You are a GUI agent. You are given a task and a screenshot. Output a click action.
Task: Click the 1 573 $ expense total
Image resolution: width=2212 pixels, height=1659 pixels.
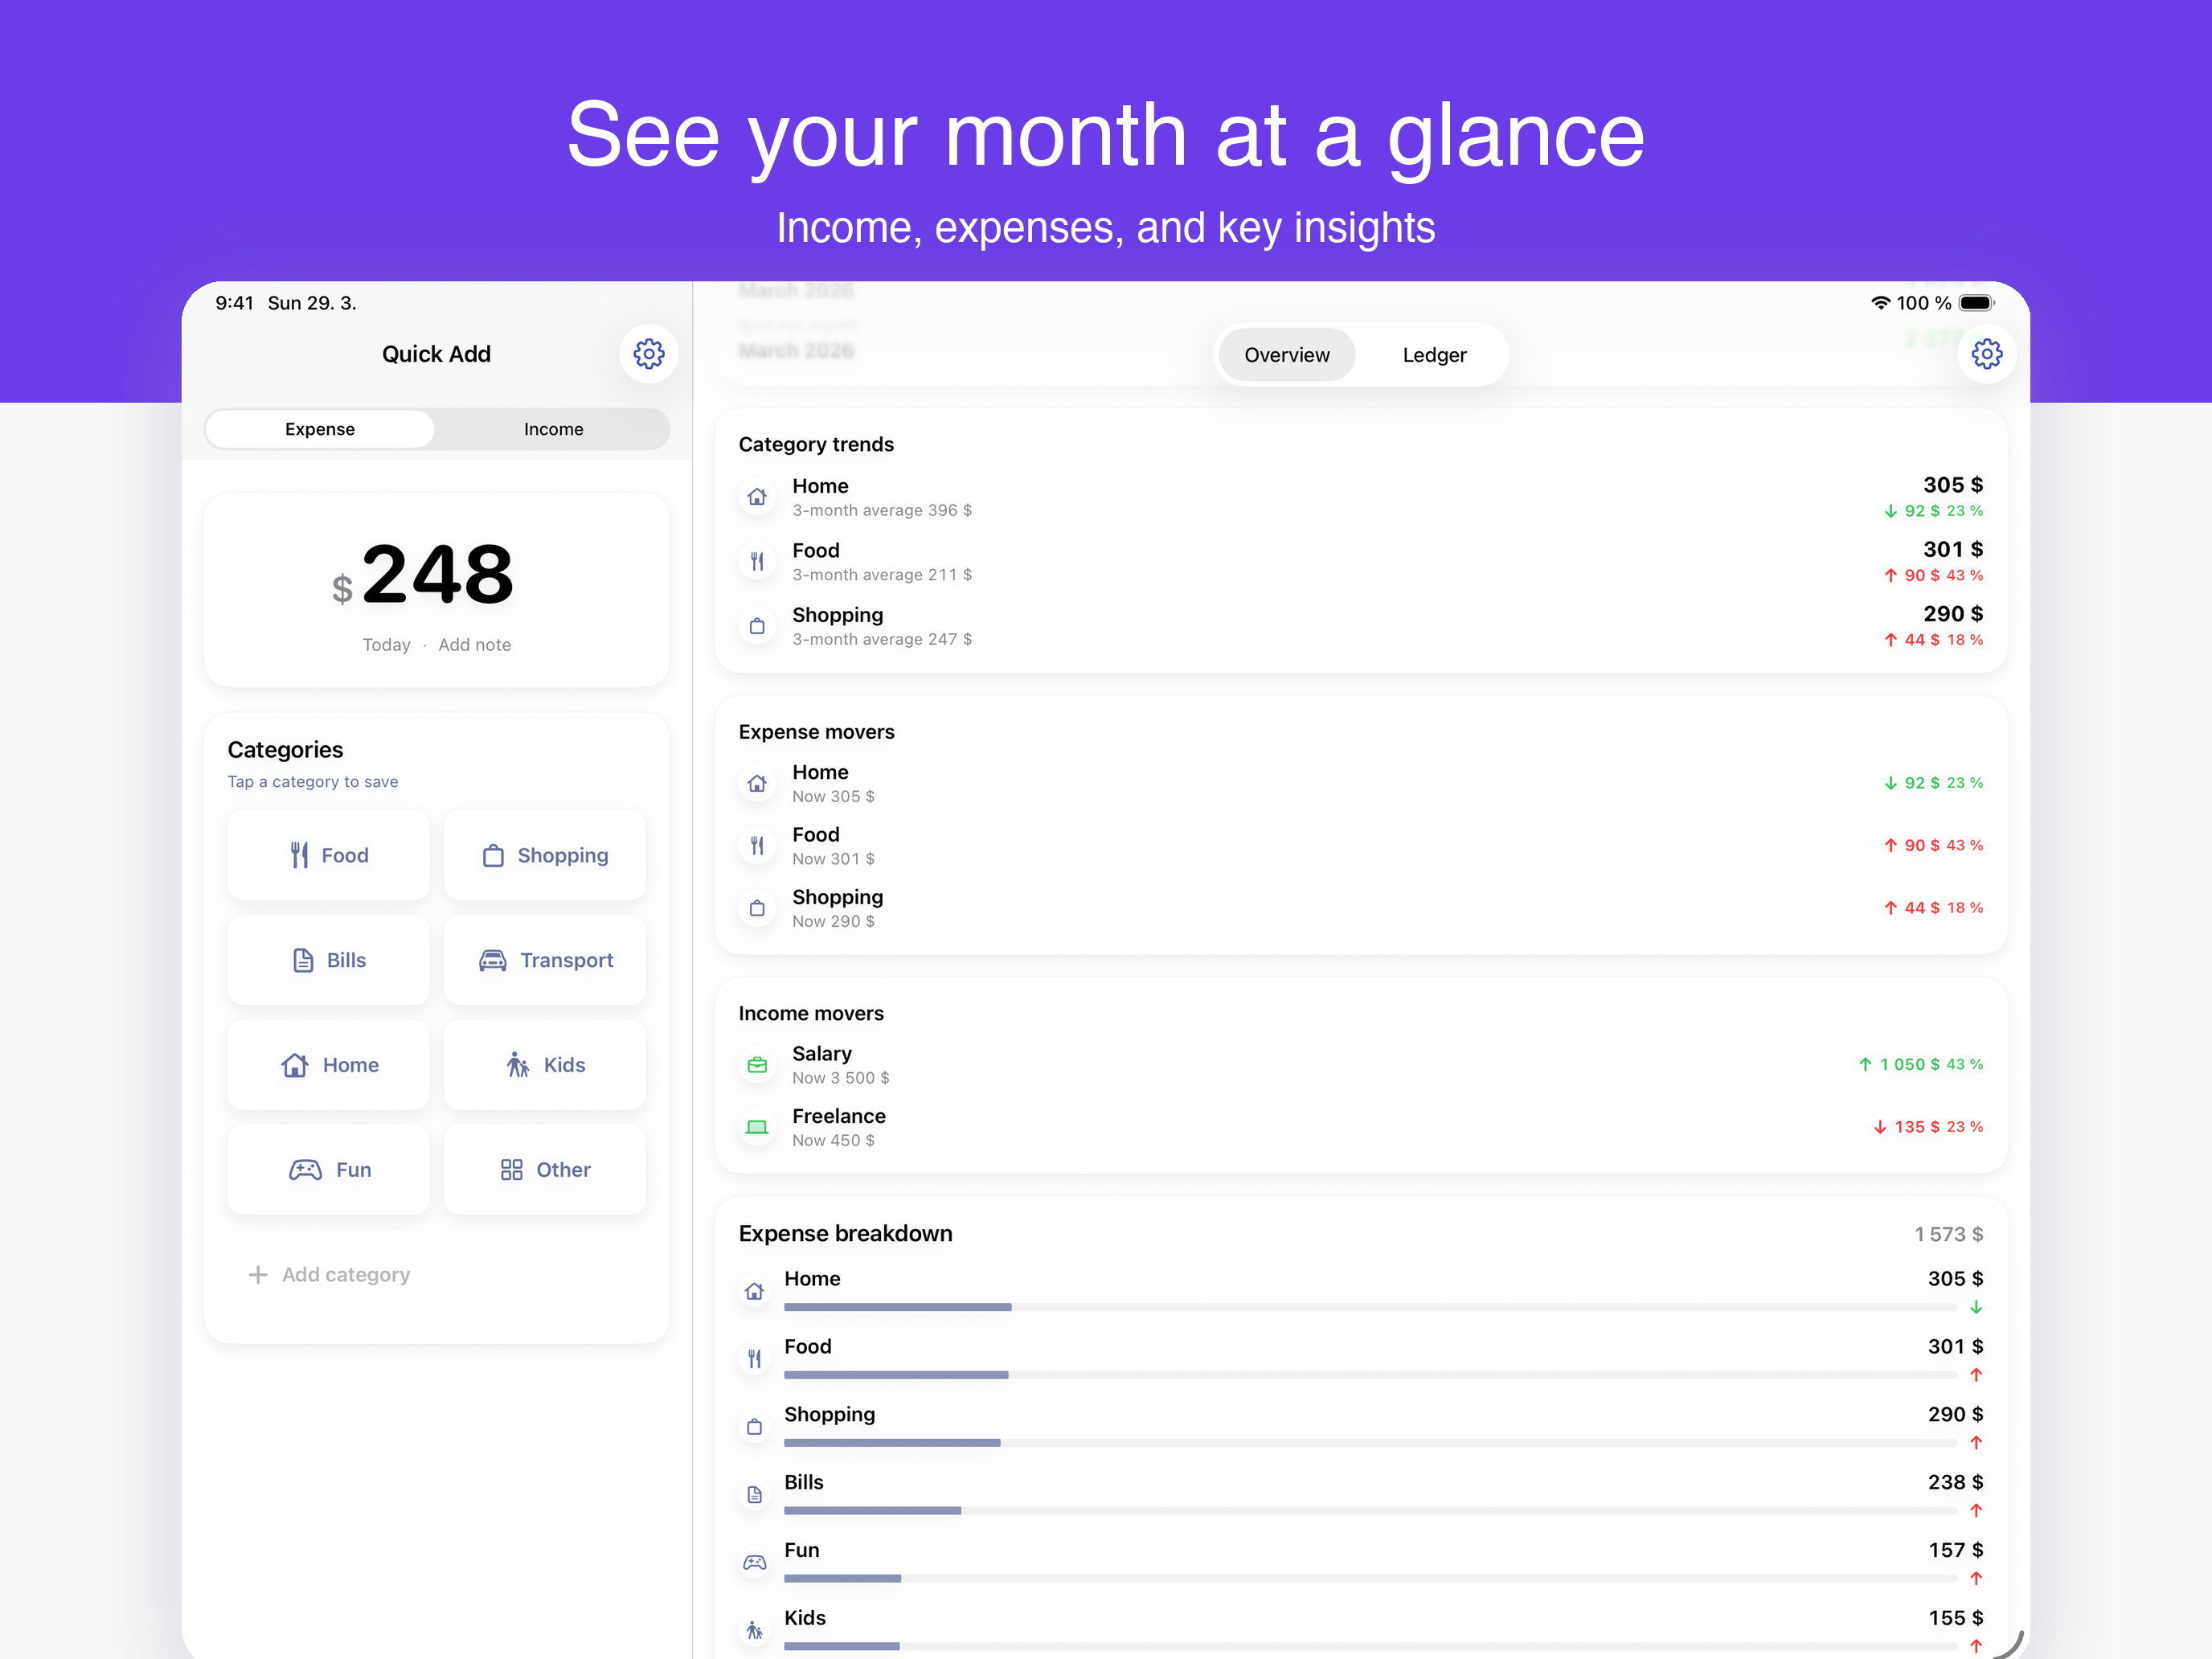tap(1948, 1235)
